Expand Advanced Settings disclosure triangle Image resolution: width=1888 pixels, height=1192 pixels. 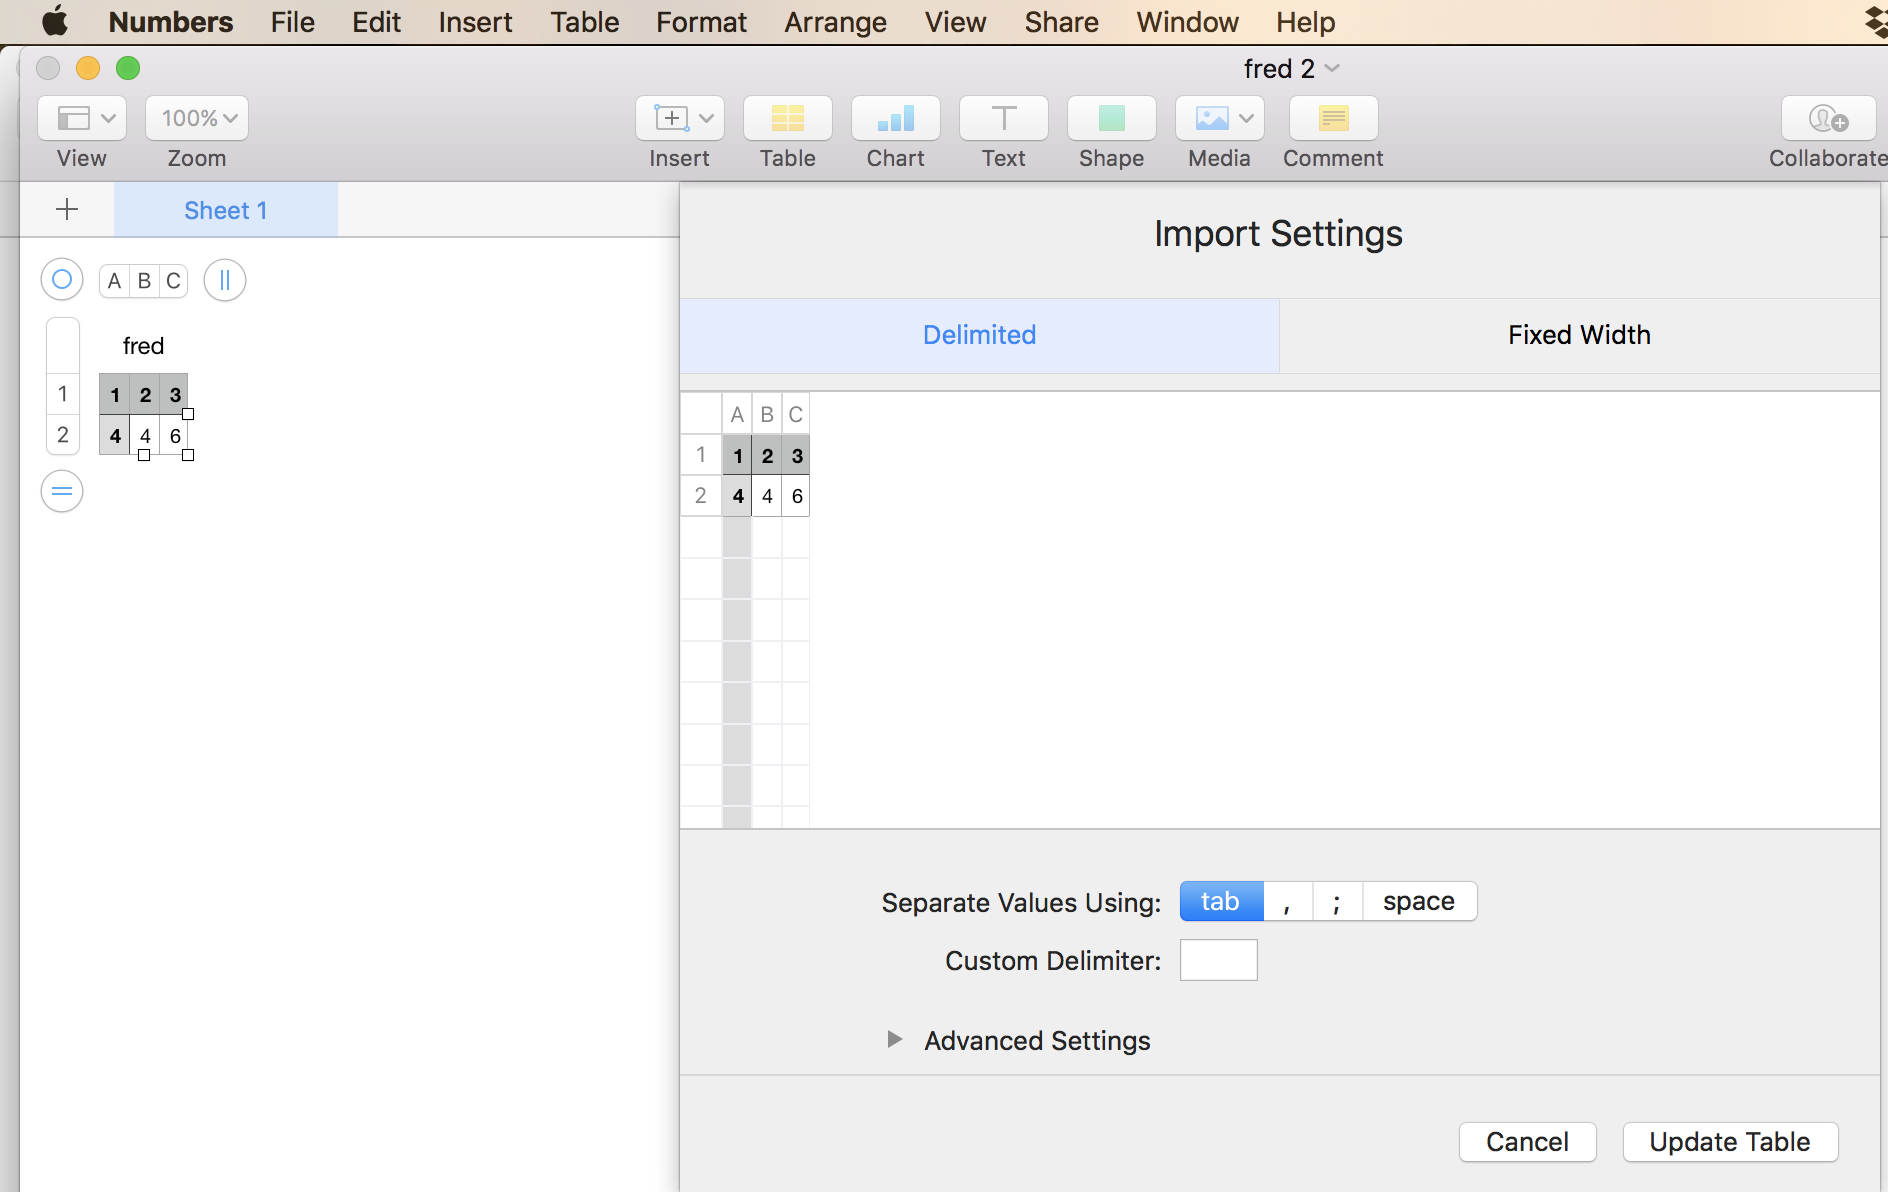pyautogui.click(x=895, y=1040)
